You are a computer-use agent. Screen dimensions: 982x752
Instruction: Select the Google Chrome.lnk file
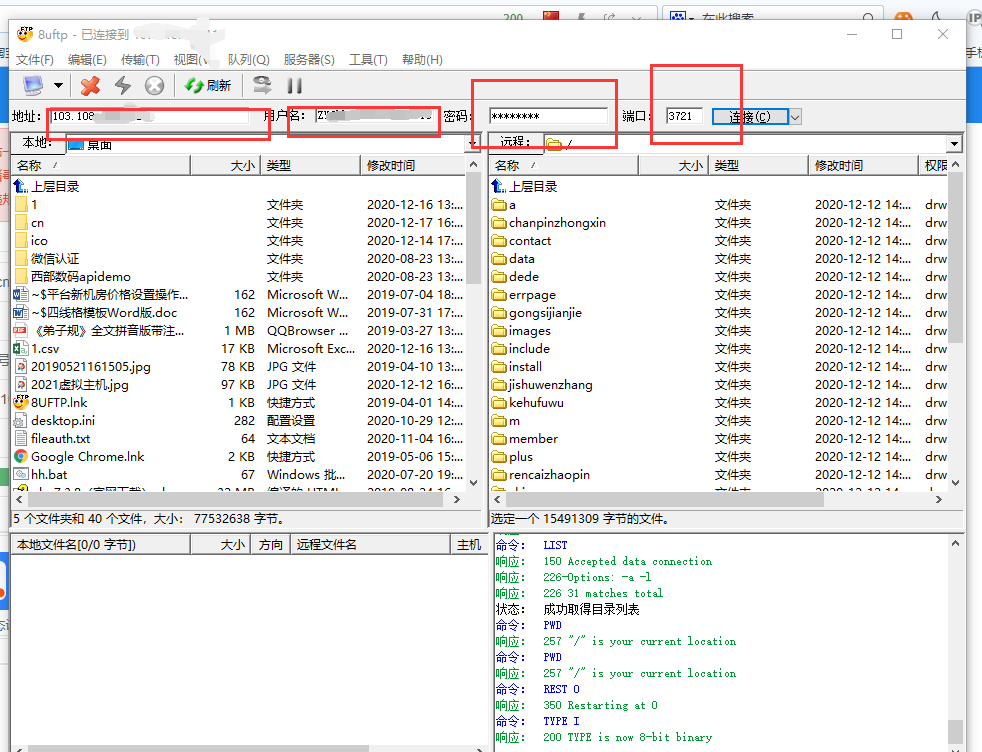pos(87,457)
